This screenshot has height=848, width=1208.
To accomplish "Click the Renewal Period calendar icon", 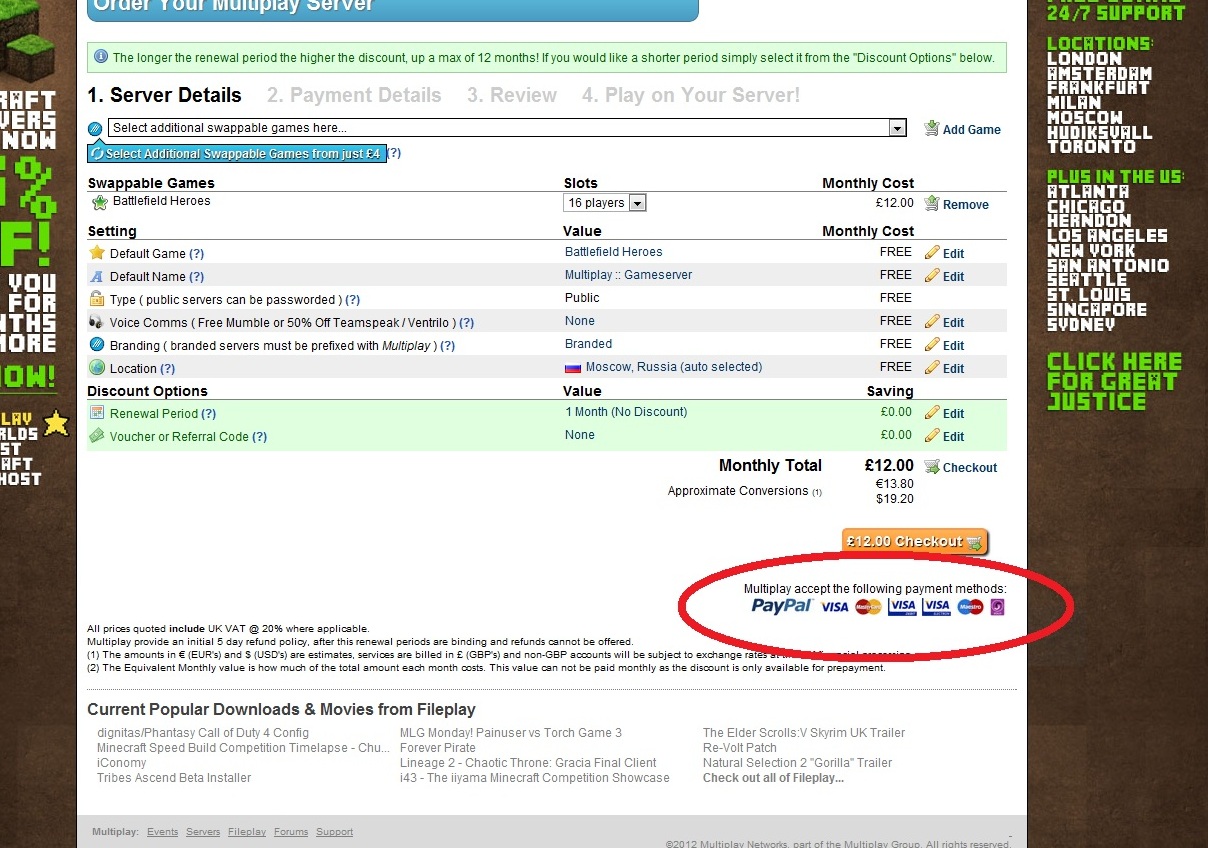I will (x=97, y=412).
